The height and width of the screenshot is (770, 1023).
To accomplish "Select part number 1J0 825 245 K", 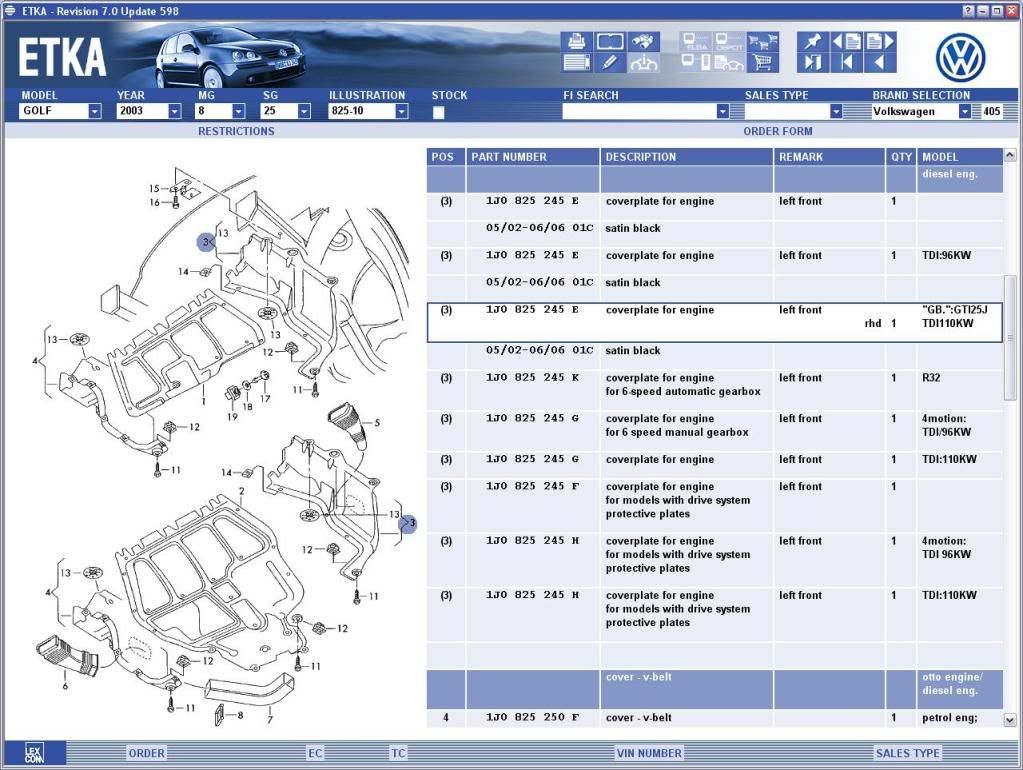I will pos(532,377).
